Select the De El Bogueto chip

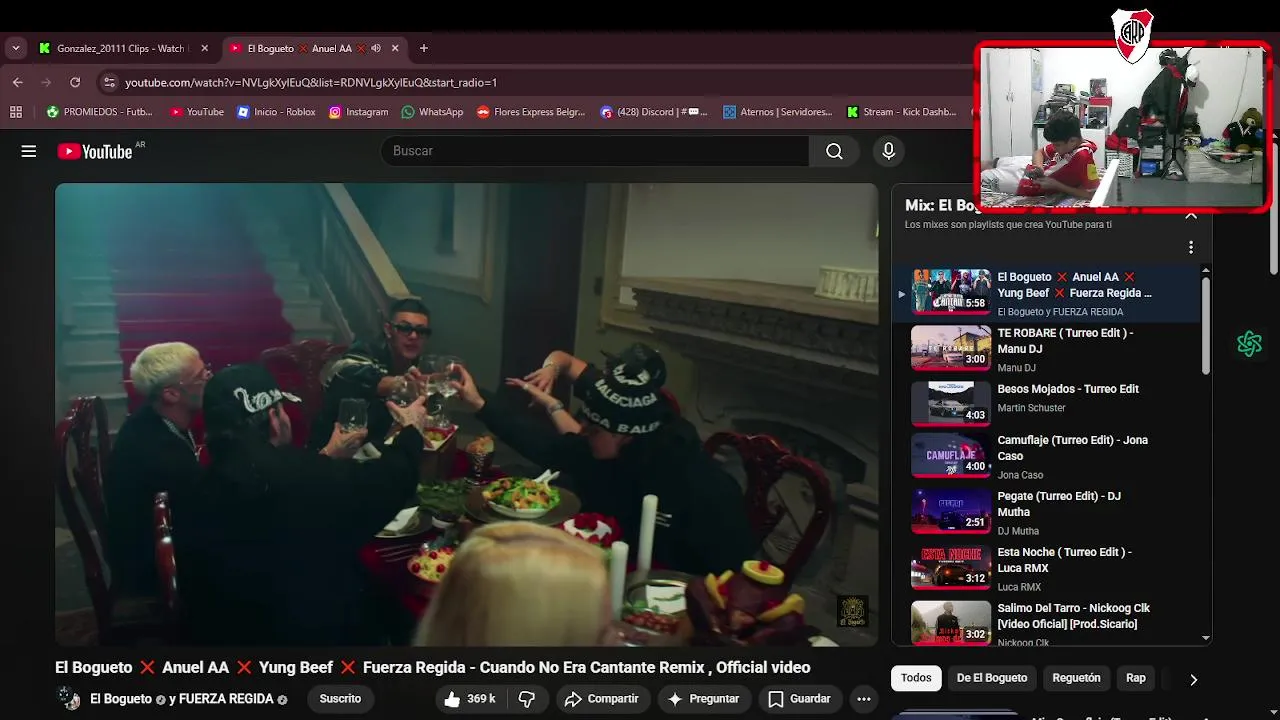(992, 678)
